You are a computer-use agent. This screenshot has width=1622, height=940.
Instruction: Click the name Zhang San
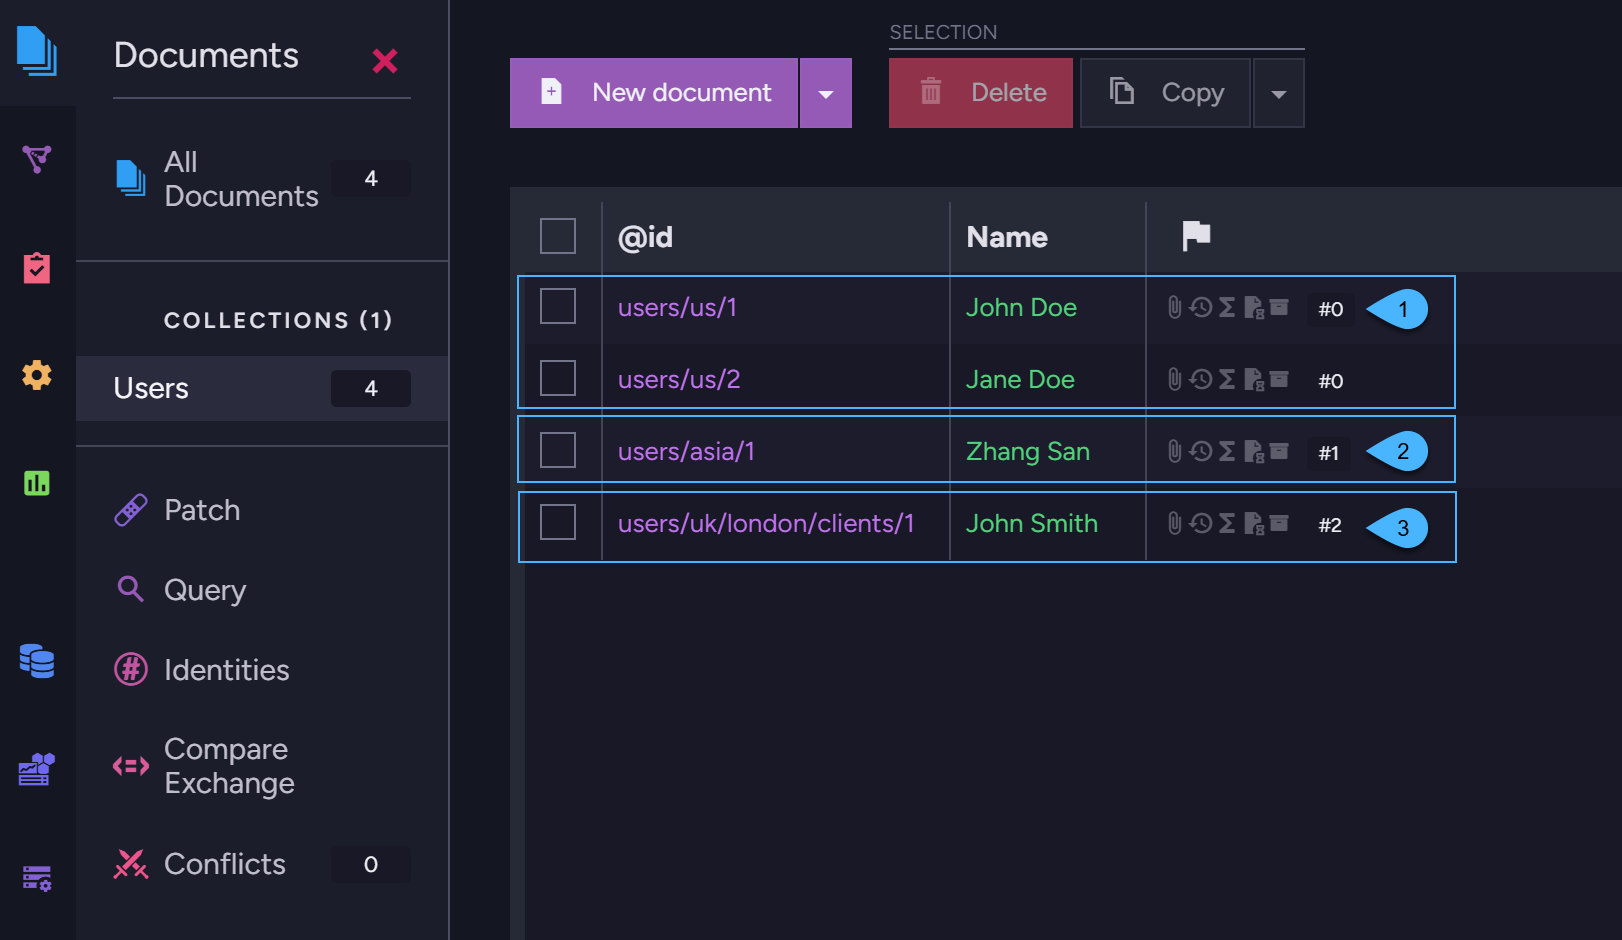coord(1028,451)
